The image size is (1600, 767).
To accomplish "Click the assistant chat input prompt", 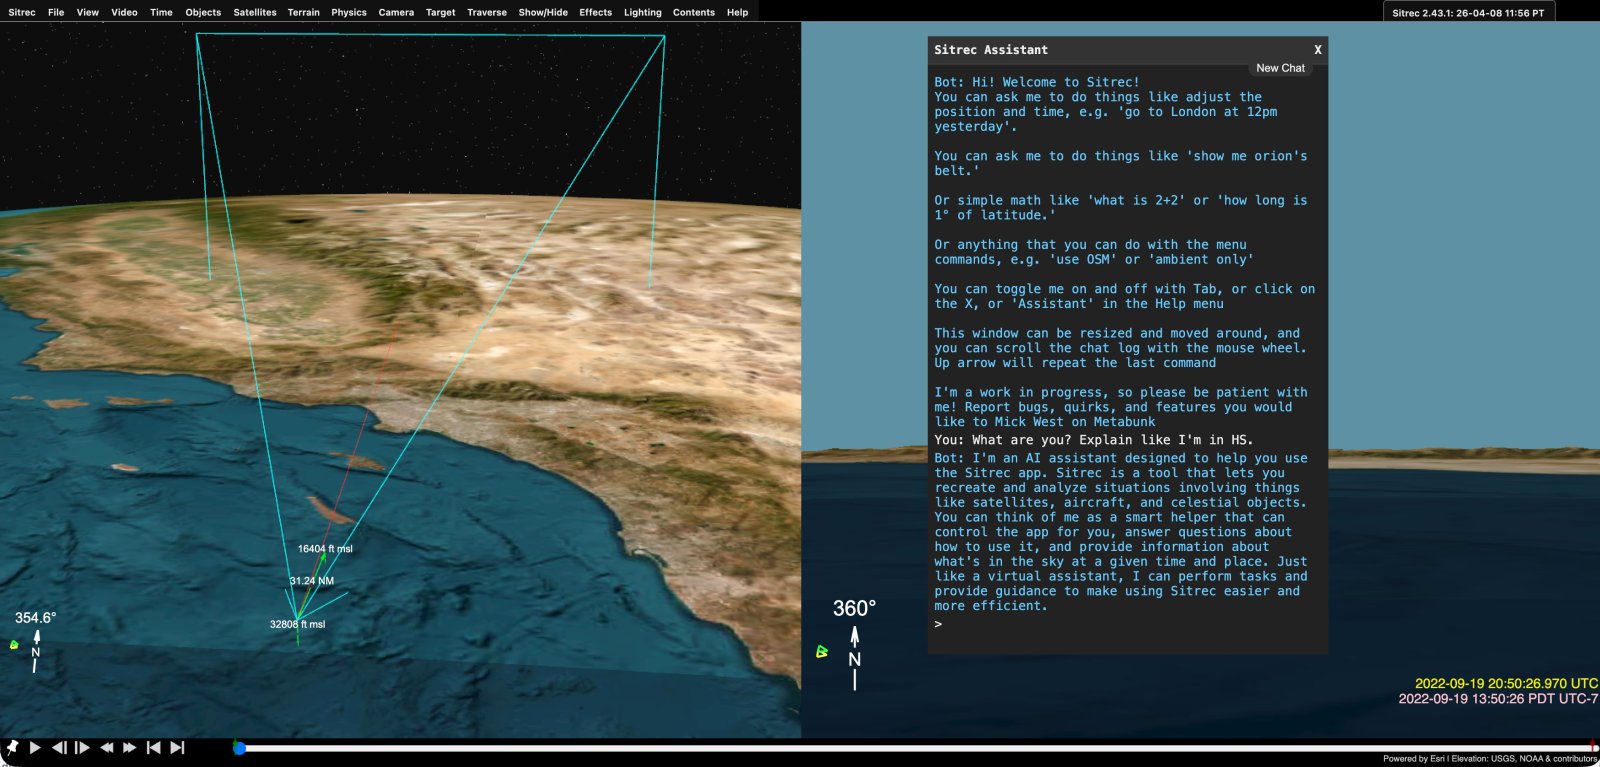I will (1120, 624).
